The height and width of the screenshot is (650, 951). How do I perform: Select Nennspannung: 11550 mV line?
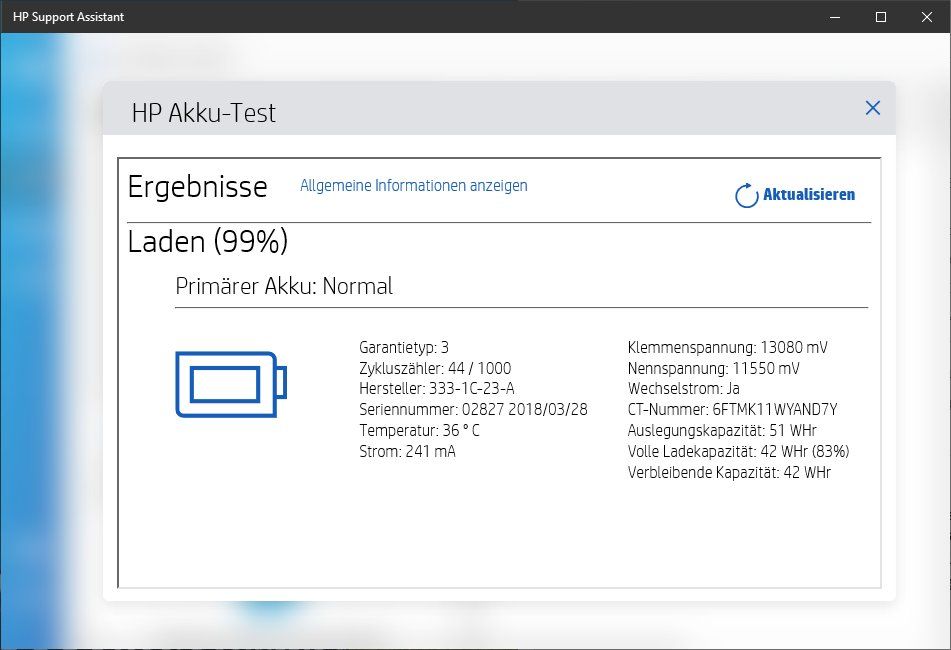point(714,368)
